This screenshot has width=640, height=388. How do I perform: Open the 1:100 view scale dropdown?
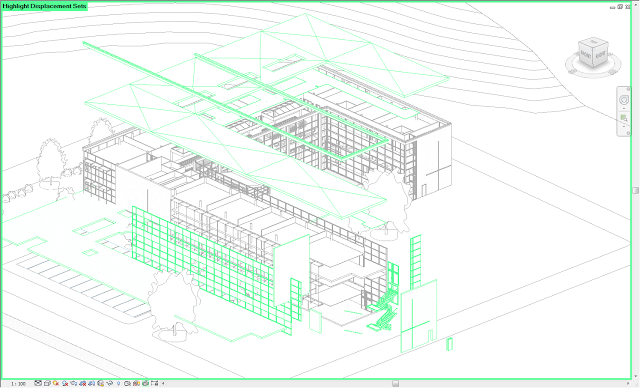tap(18, 384)
